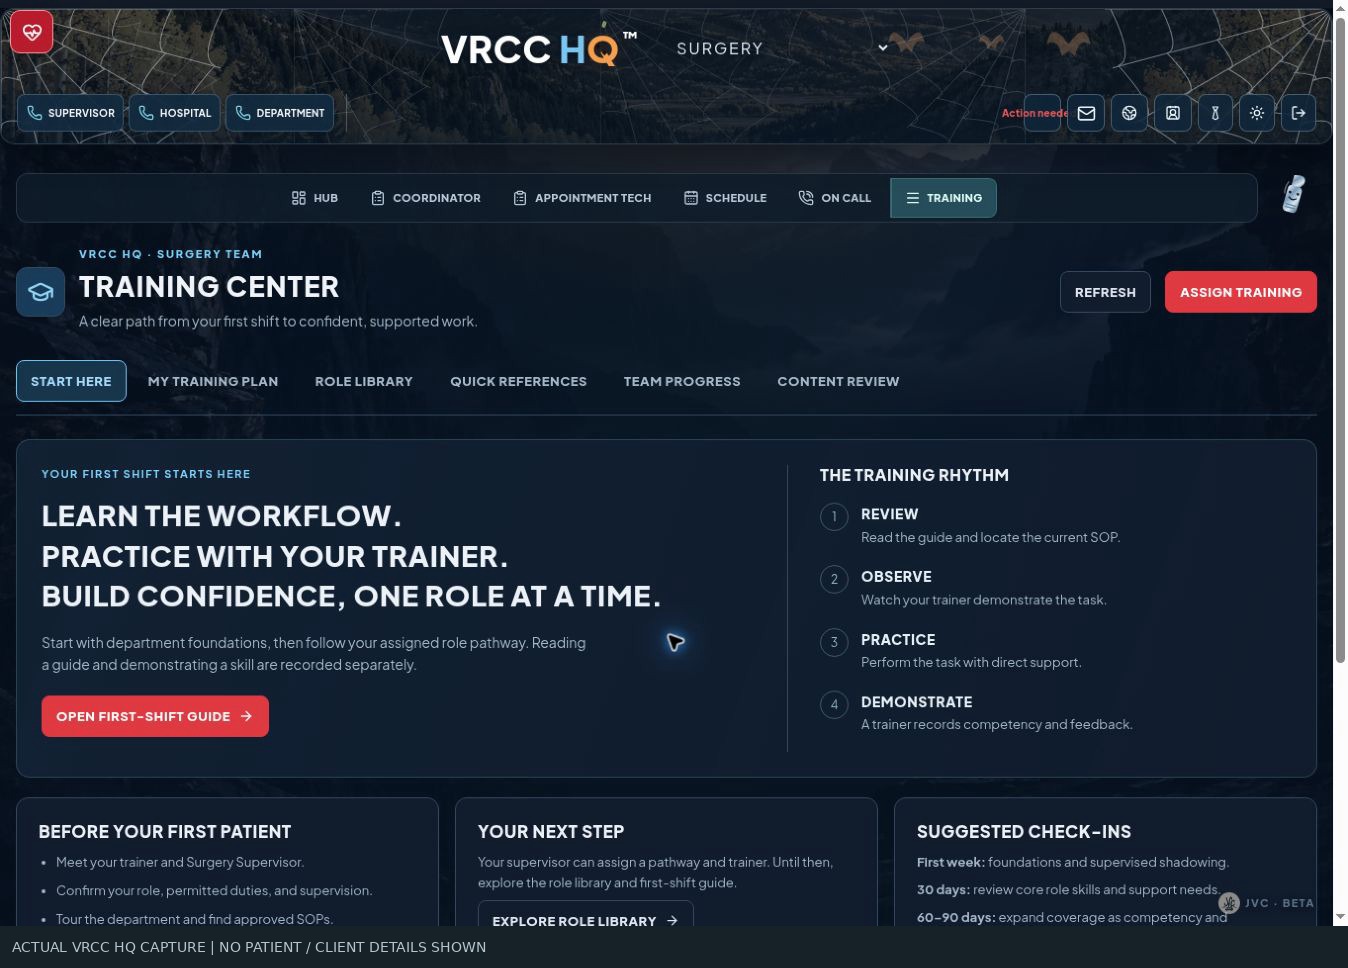Image resolution: width=1348 pixels, height=968 pixels.
Task: Click the necktie icon button
Action: pos(1215,113)
